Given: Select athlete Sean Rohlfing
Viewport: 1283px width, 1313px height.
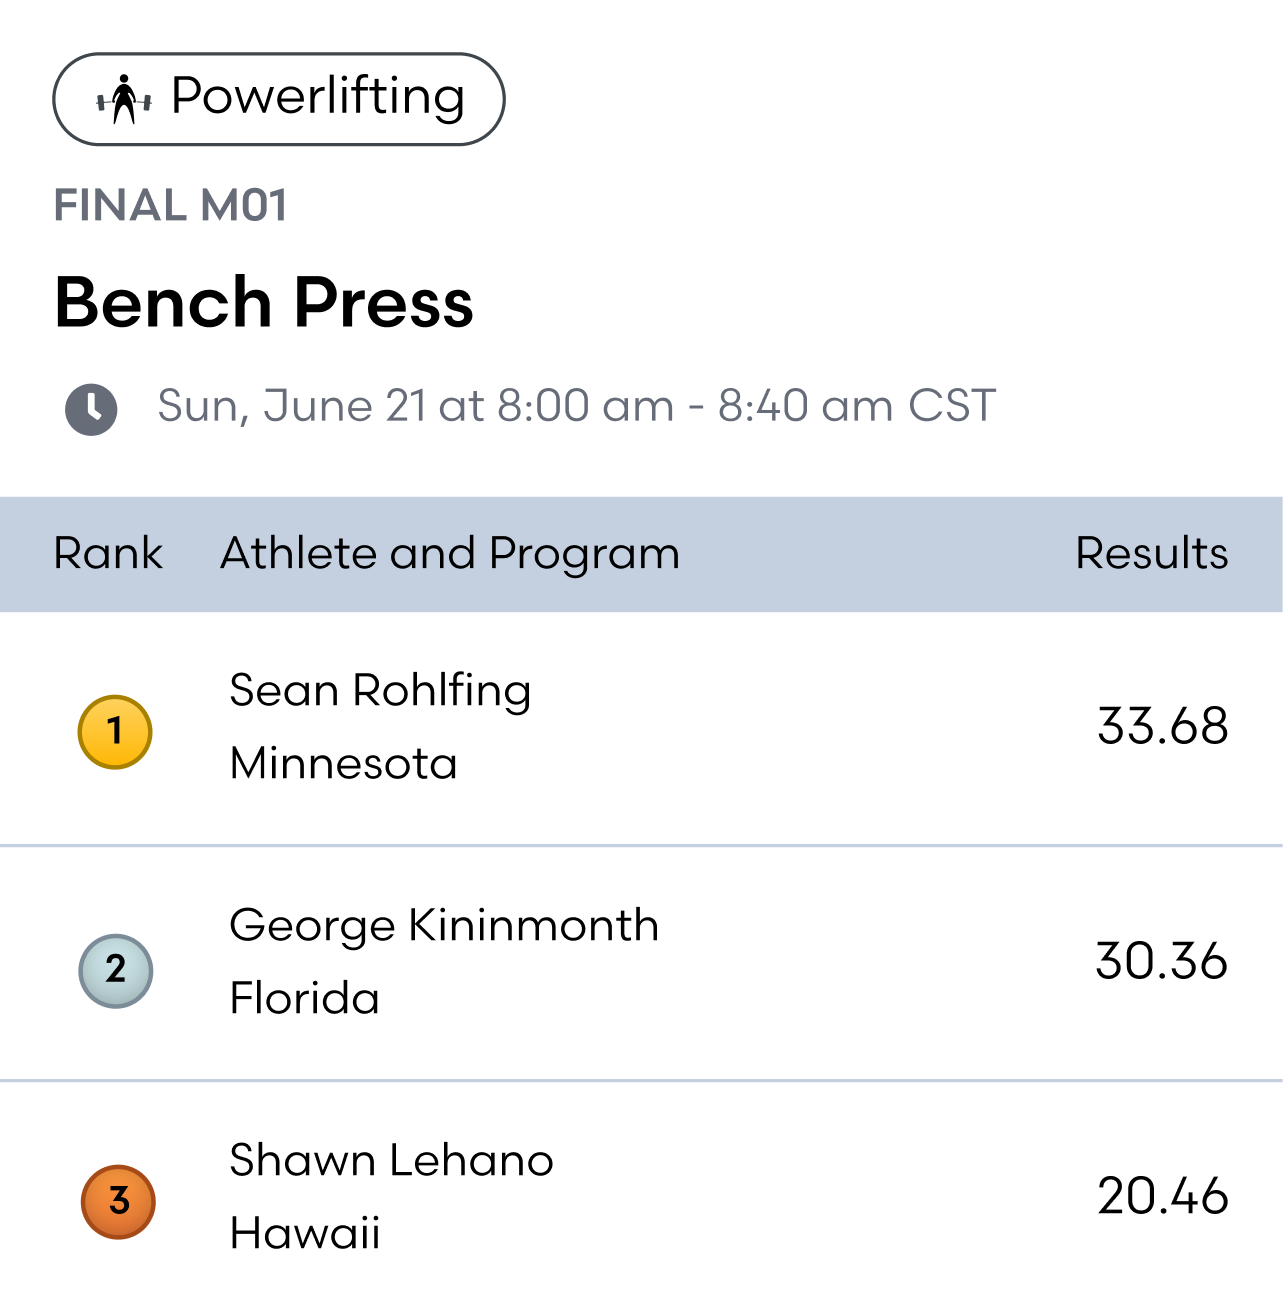Looking at the screenshot, I should coord(380,691).
